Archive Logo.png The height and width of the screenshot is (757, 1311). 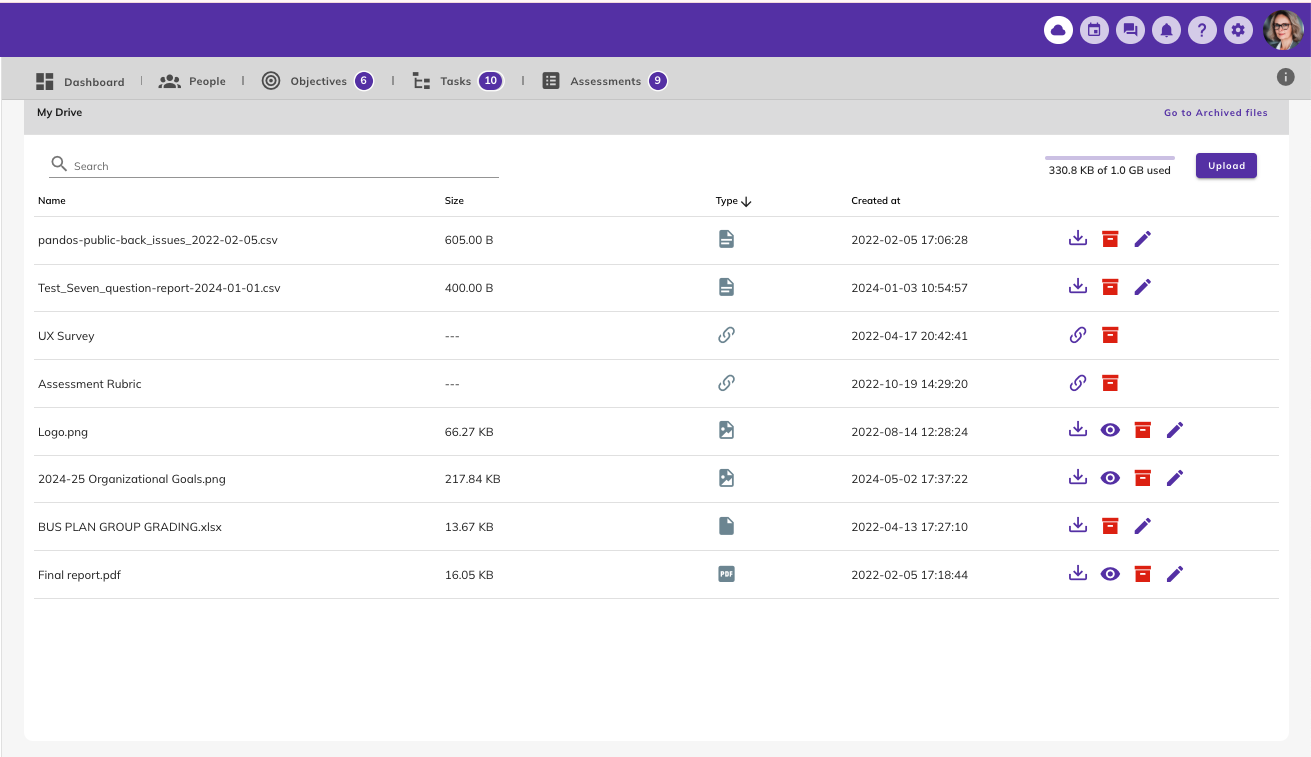pyautogui.click(x=1142, y=430)
